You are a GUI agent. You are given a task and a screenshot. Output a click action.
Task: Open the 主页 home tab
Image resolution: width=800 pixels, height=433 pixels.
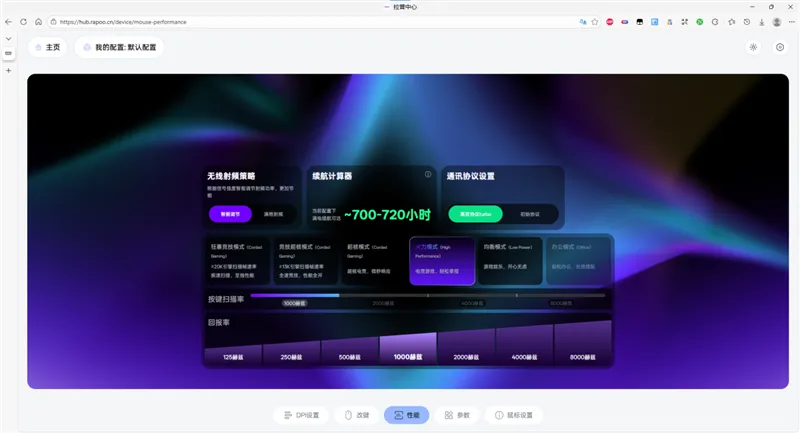coord(48,47)
